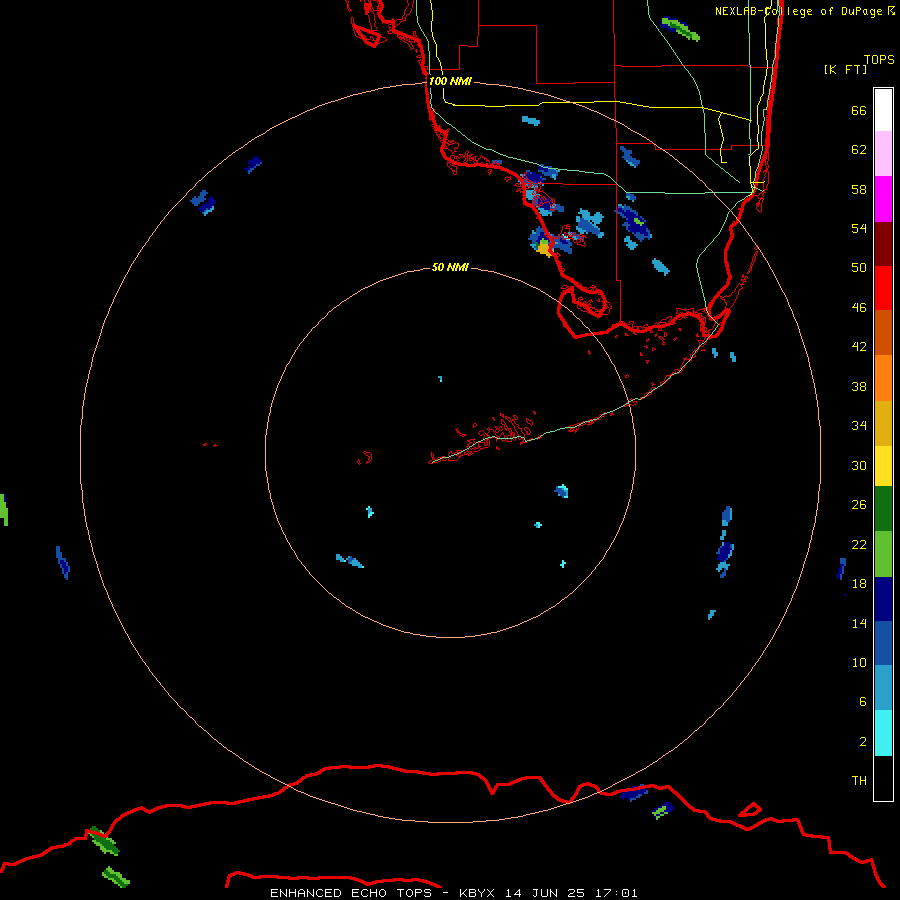Click legend value 18
The width and height of the screenshot is (900, 900).
click(859, 584)
